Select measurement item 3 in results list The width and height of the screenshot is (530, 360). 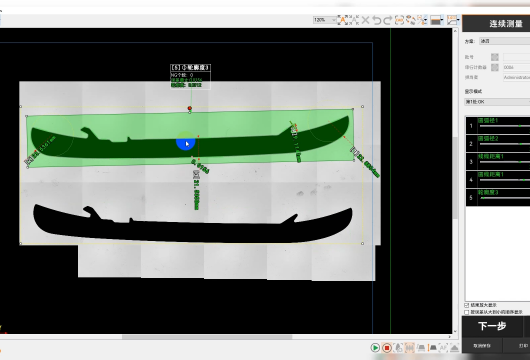(x=498, y=162)
